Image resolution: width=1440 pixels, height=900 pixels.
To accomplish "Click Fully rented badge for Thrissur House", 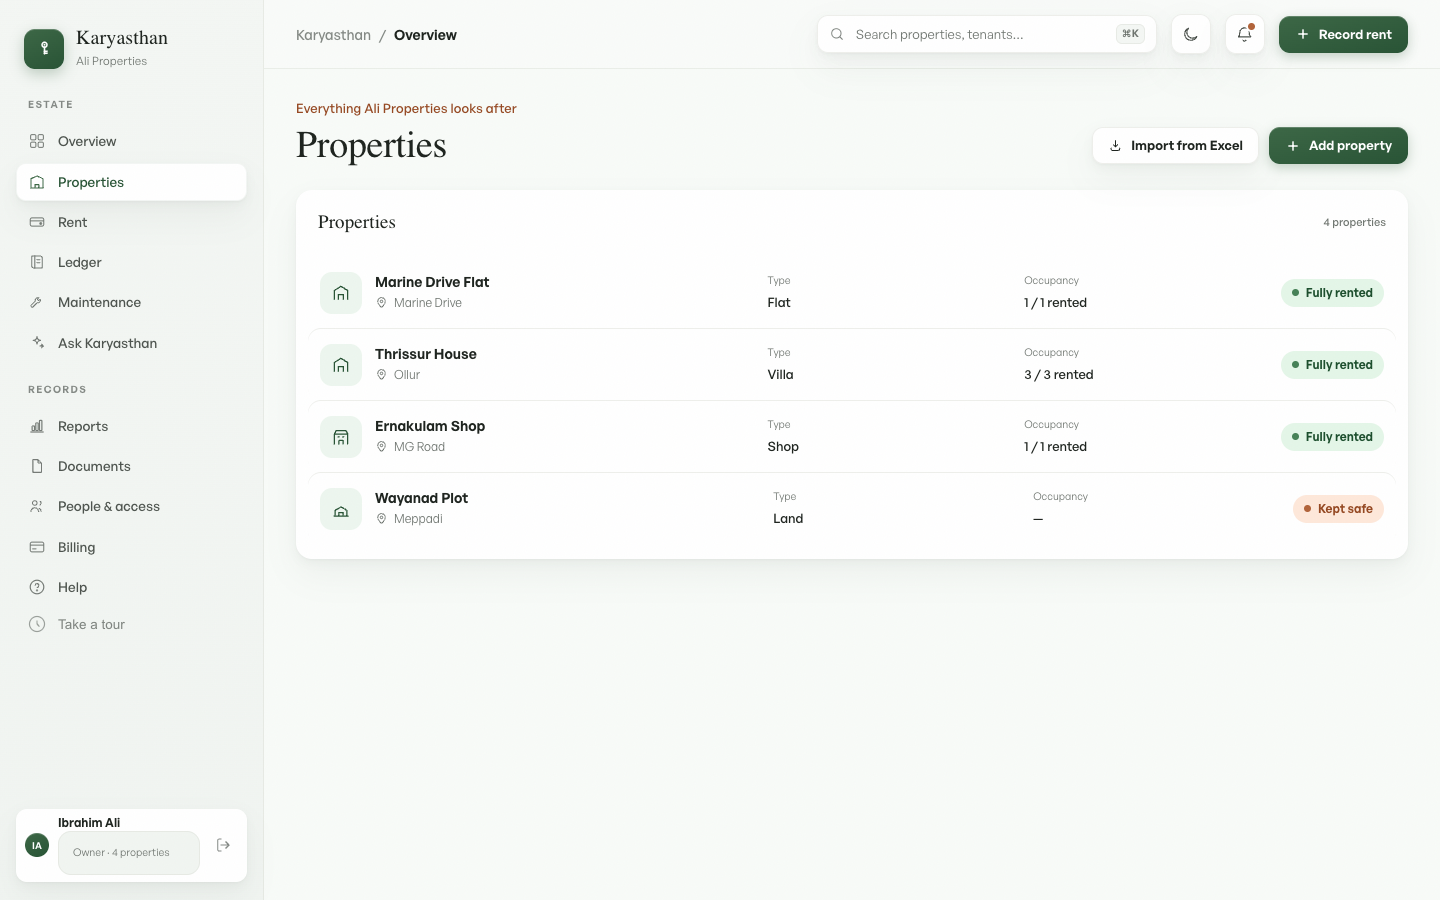I will click(1332, 365).
